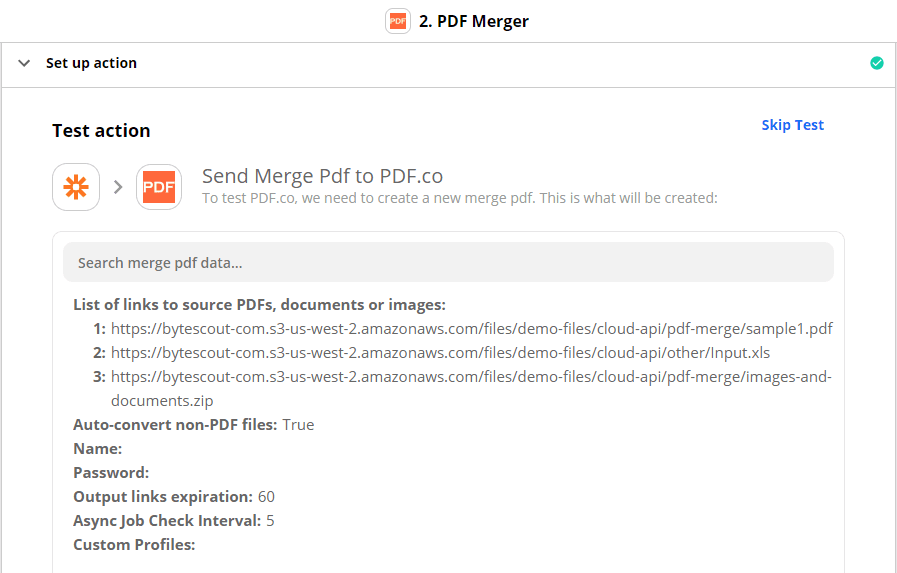This screenshot has height=573, width=897.
Task: Click the Auto-convert non-PDF files True value
Action: pyautogui.click(x=298, y=424)
